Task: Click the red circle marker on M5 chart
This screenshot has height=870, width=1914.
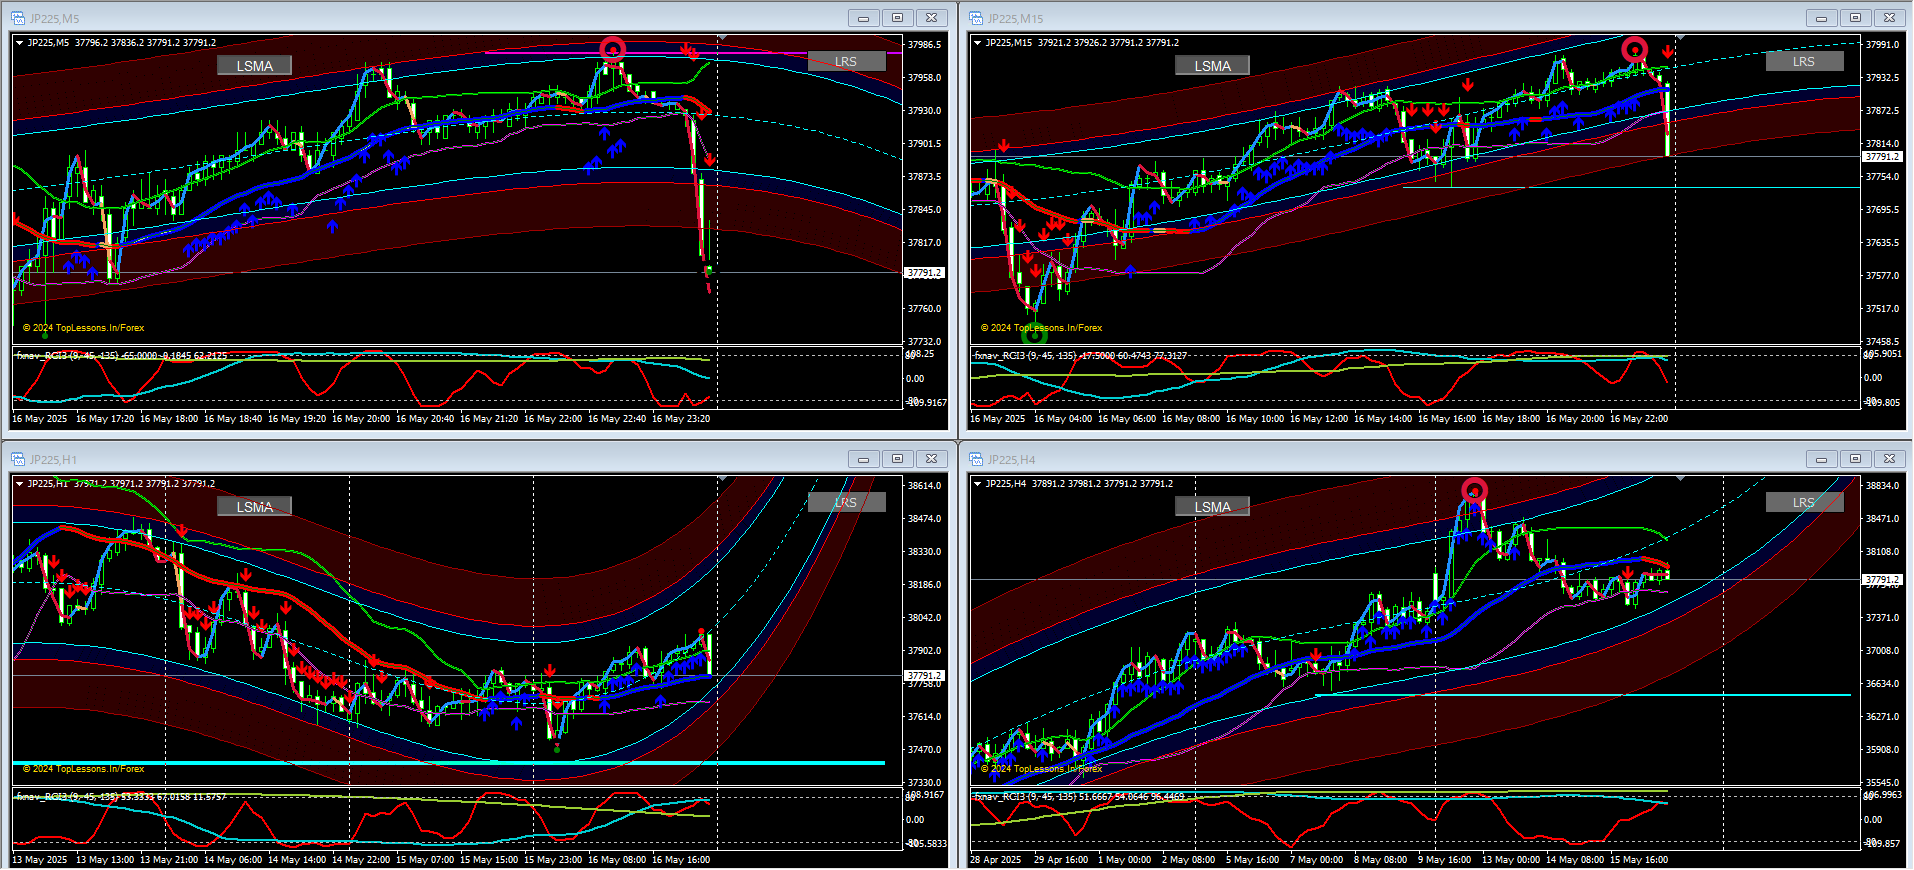Action: (x=612, y=48)
